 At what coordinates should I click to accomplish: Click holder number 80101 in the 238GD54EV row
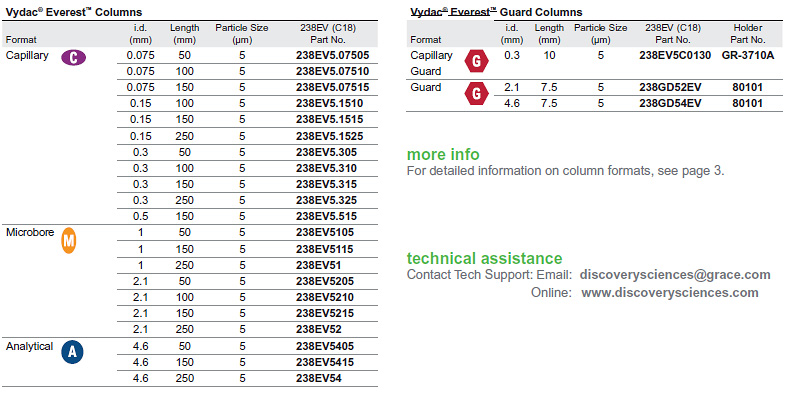747,103
